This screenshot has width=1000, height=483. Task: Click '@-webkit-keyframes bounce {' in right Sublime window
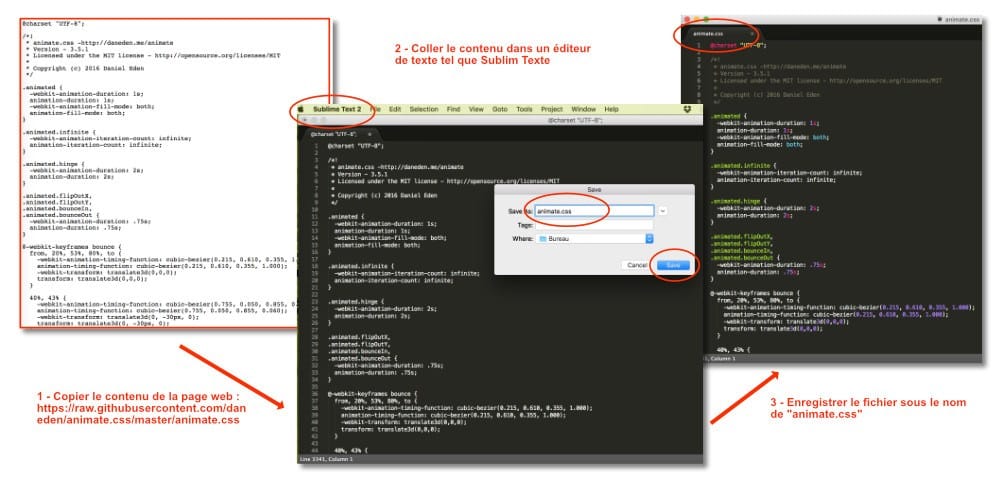pos(755,293)
